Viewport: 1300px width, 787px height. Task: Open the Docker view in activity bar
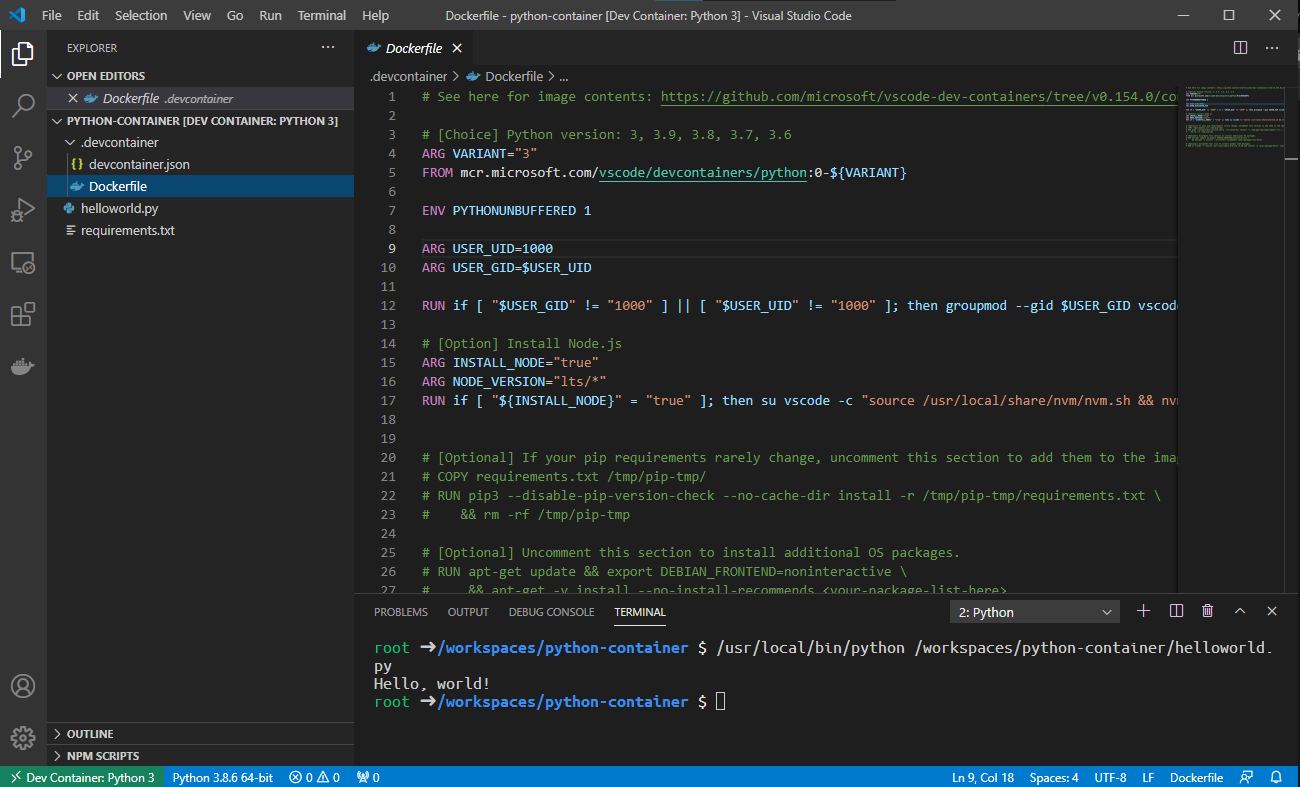pos(23,366)
